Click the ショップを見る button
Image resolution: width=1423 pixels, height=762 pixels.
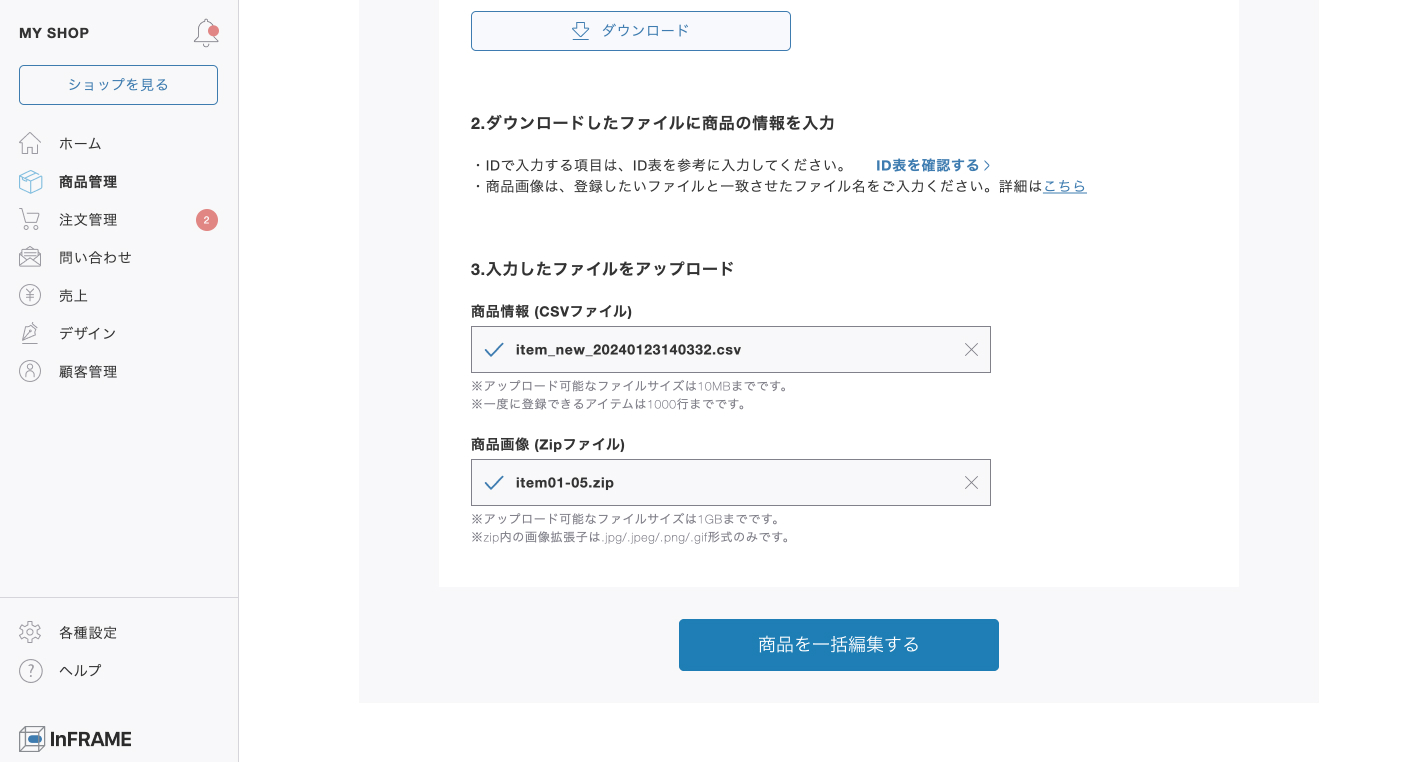pyautogui.click(x=118, y=85)
